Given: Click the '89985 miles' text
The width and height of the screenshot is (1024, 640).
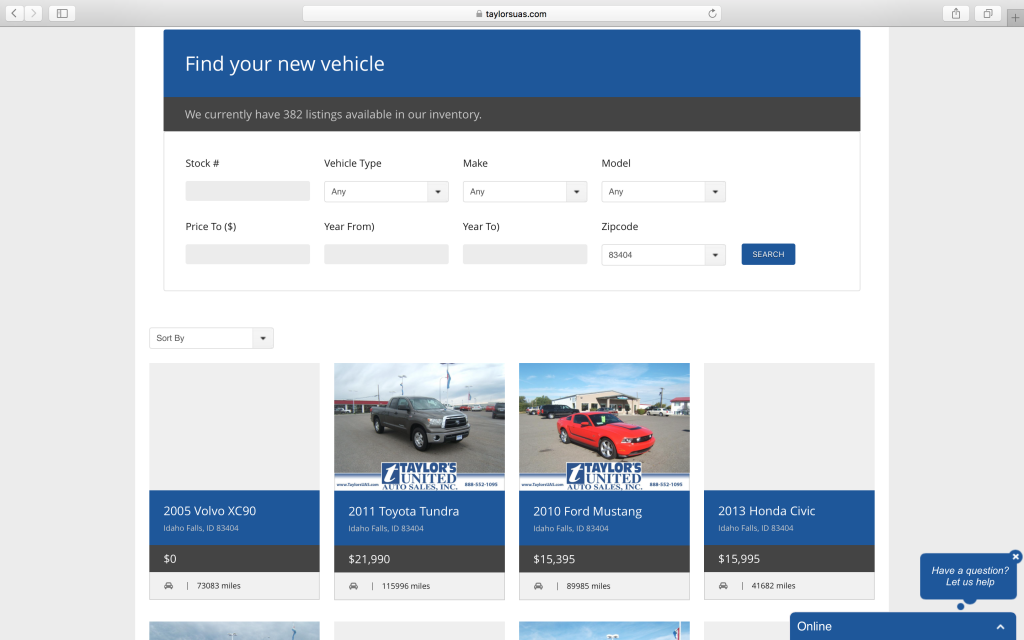Looking at the screenshot, I should (588, 586).
